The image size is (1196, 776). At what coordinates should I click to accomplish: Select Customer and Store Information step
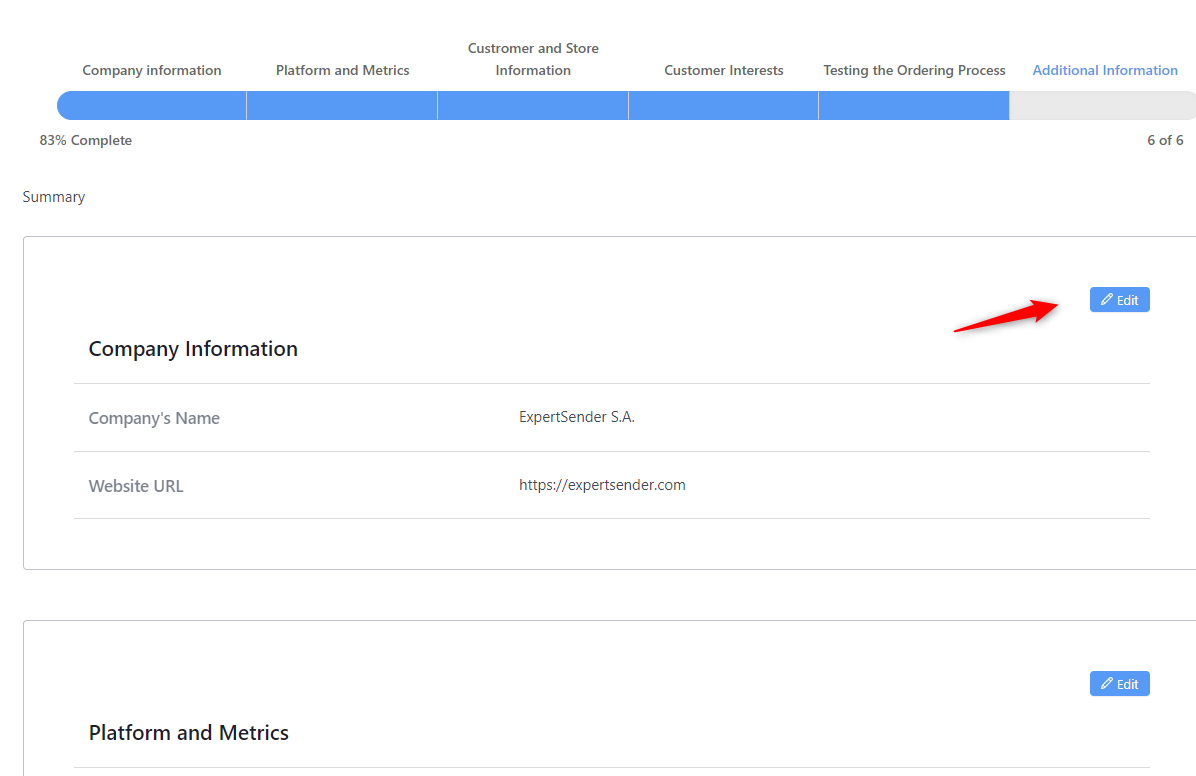click(x=533, y=60)
